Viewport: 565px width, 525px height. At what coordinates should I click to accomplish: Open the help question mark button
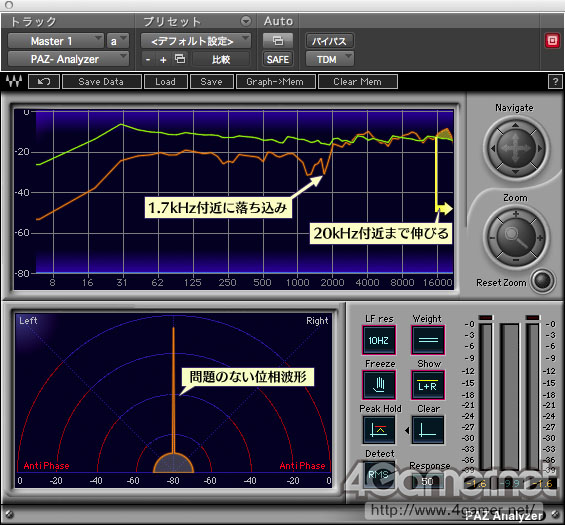pyautogui.click(x=555, y=82)
